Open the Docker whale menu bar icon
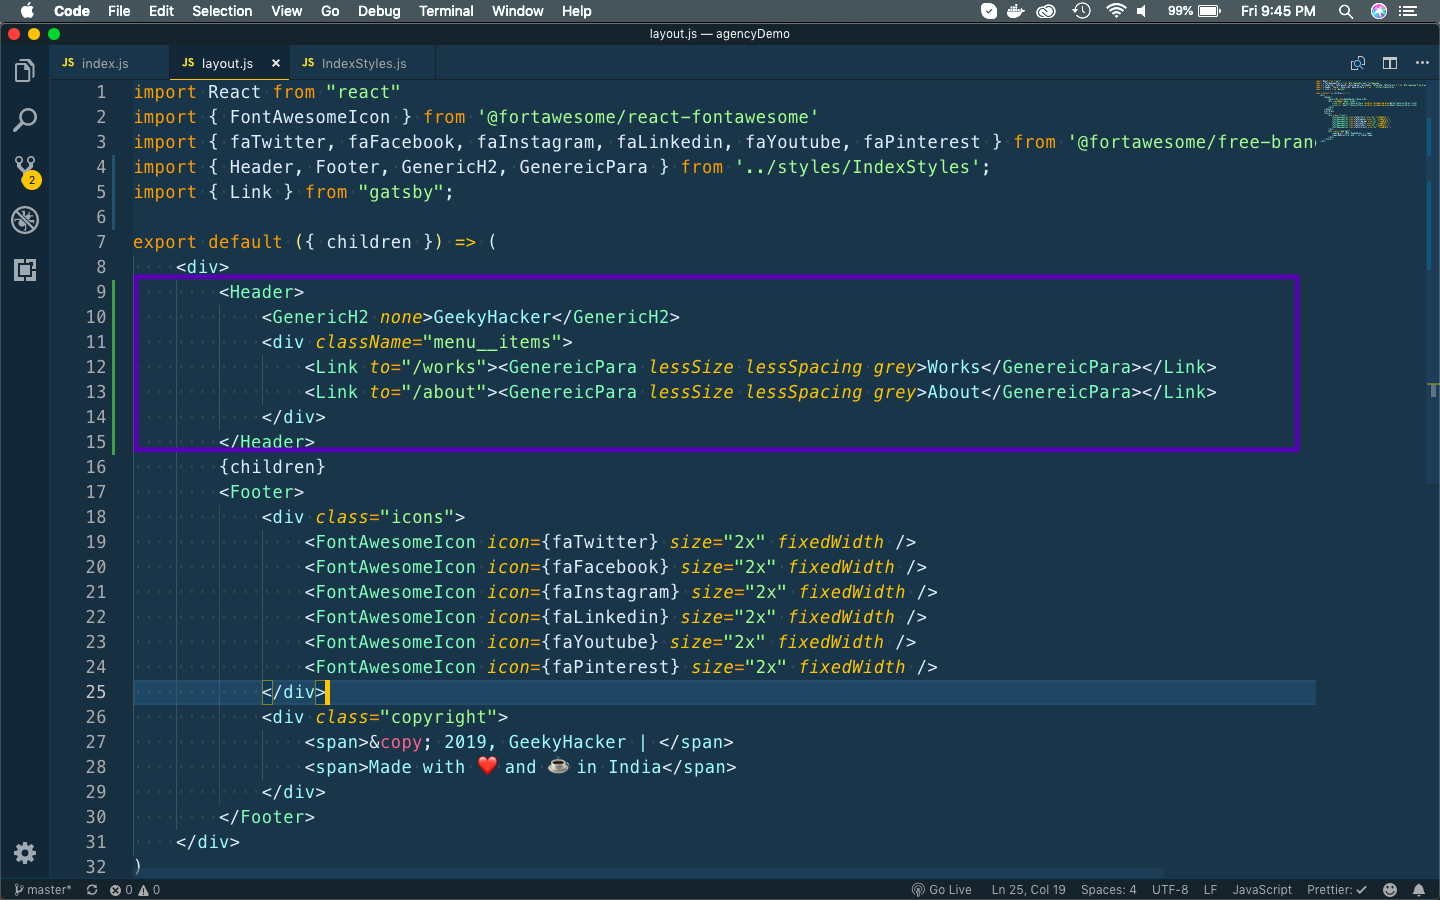Viewport: 1440px width, 900px height. 1016,11
